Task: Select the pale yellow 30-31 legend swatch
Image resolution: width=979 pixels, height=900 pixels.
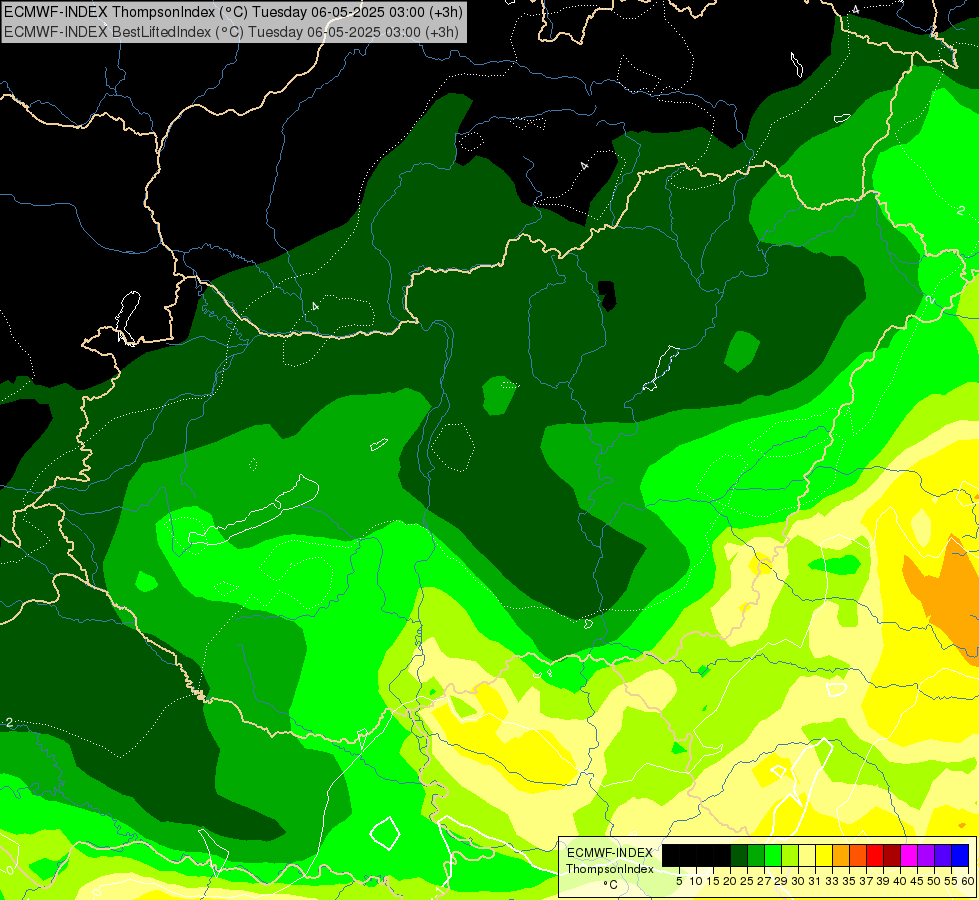Action: tap(807, 856)
